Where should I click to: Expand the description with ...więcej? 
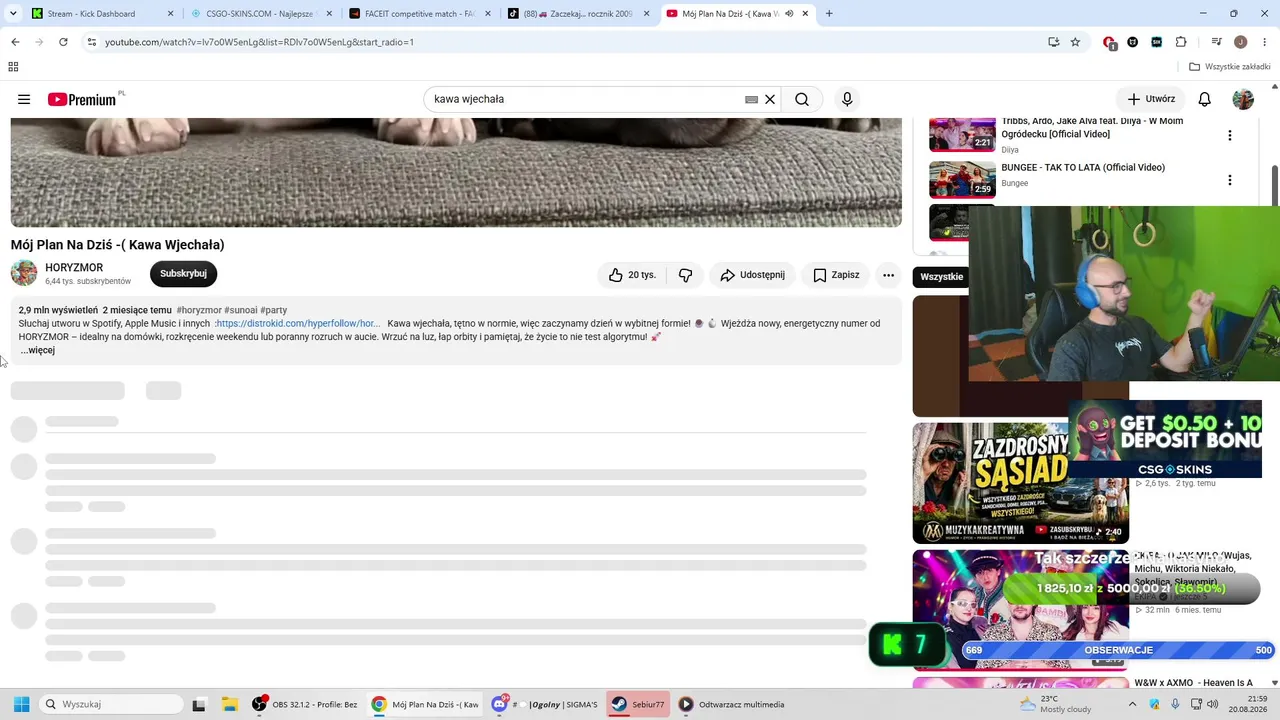[x=38, y=351]
